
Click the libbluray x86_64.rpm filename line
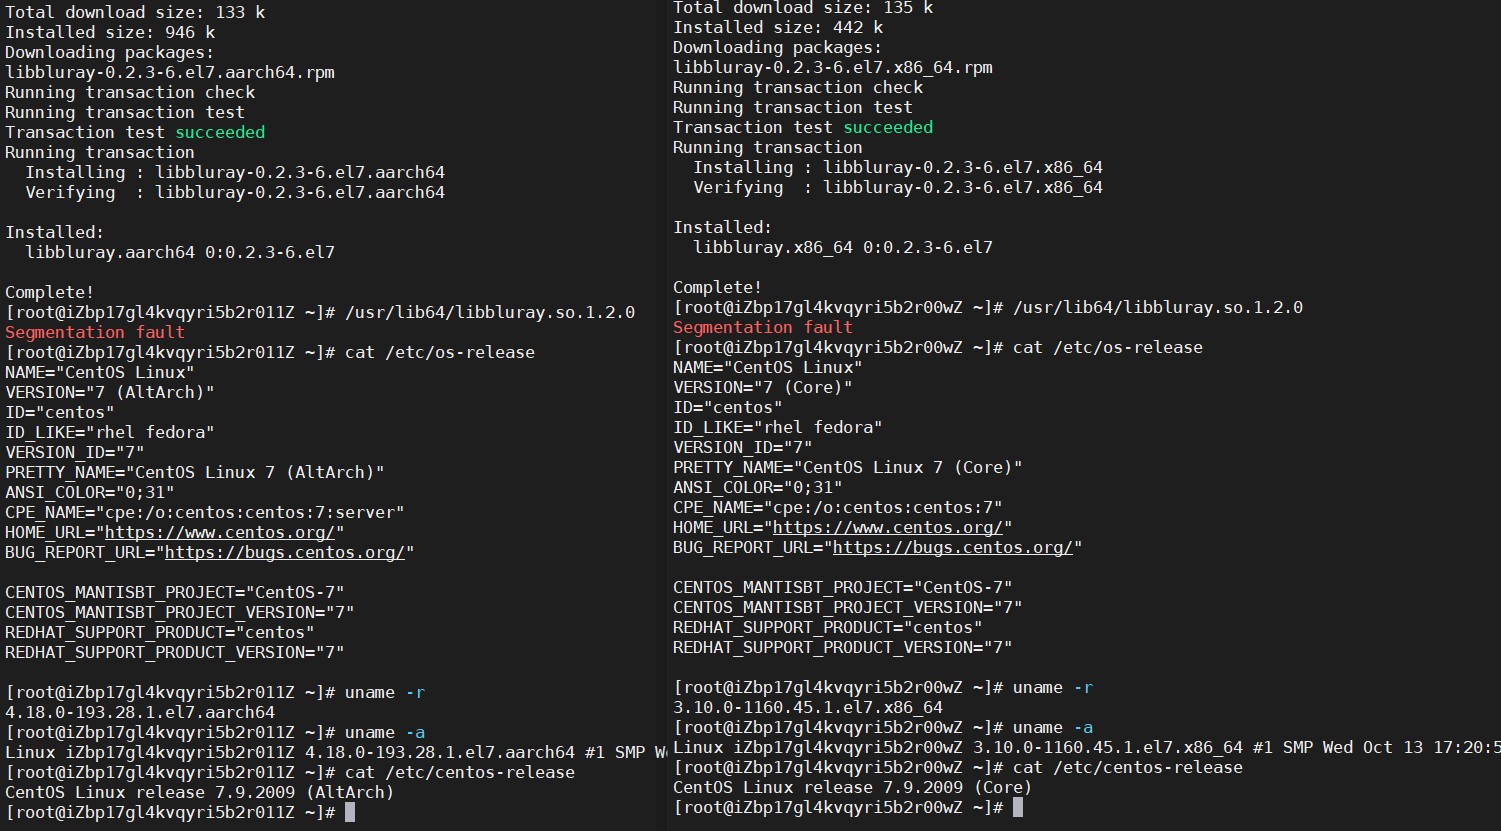[833, 67]
